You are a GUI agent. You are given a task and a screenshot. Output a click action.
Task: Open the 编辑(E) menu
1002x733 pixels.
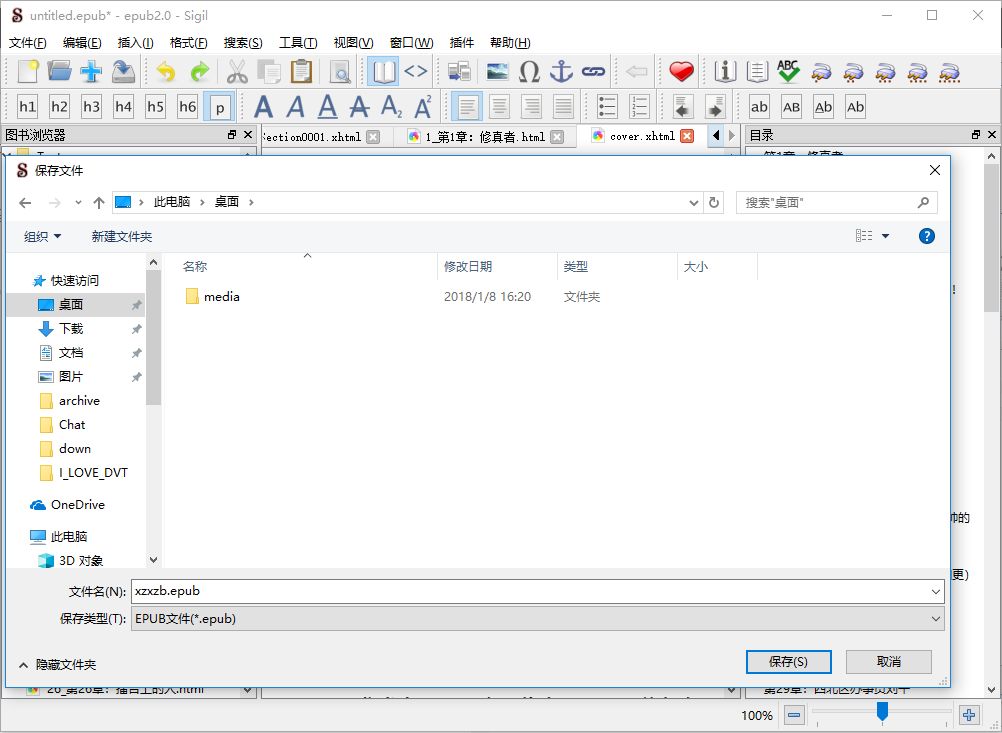point(82,43)
